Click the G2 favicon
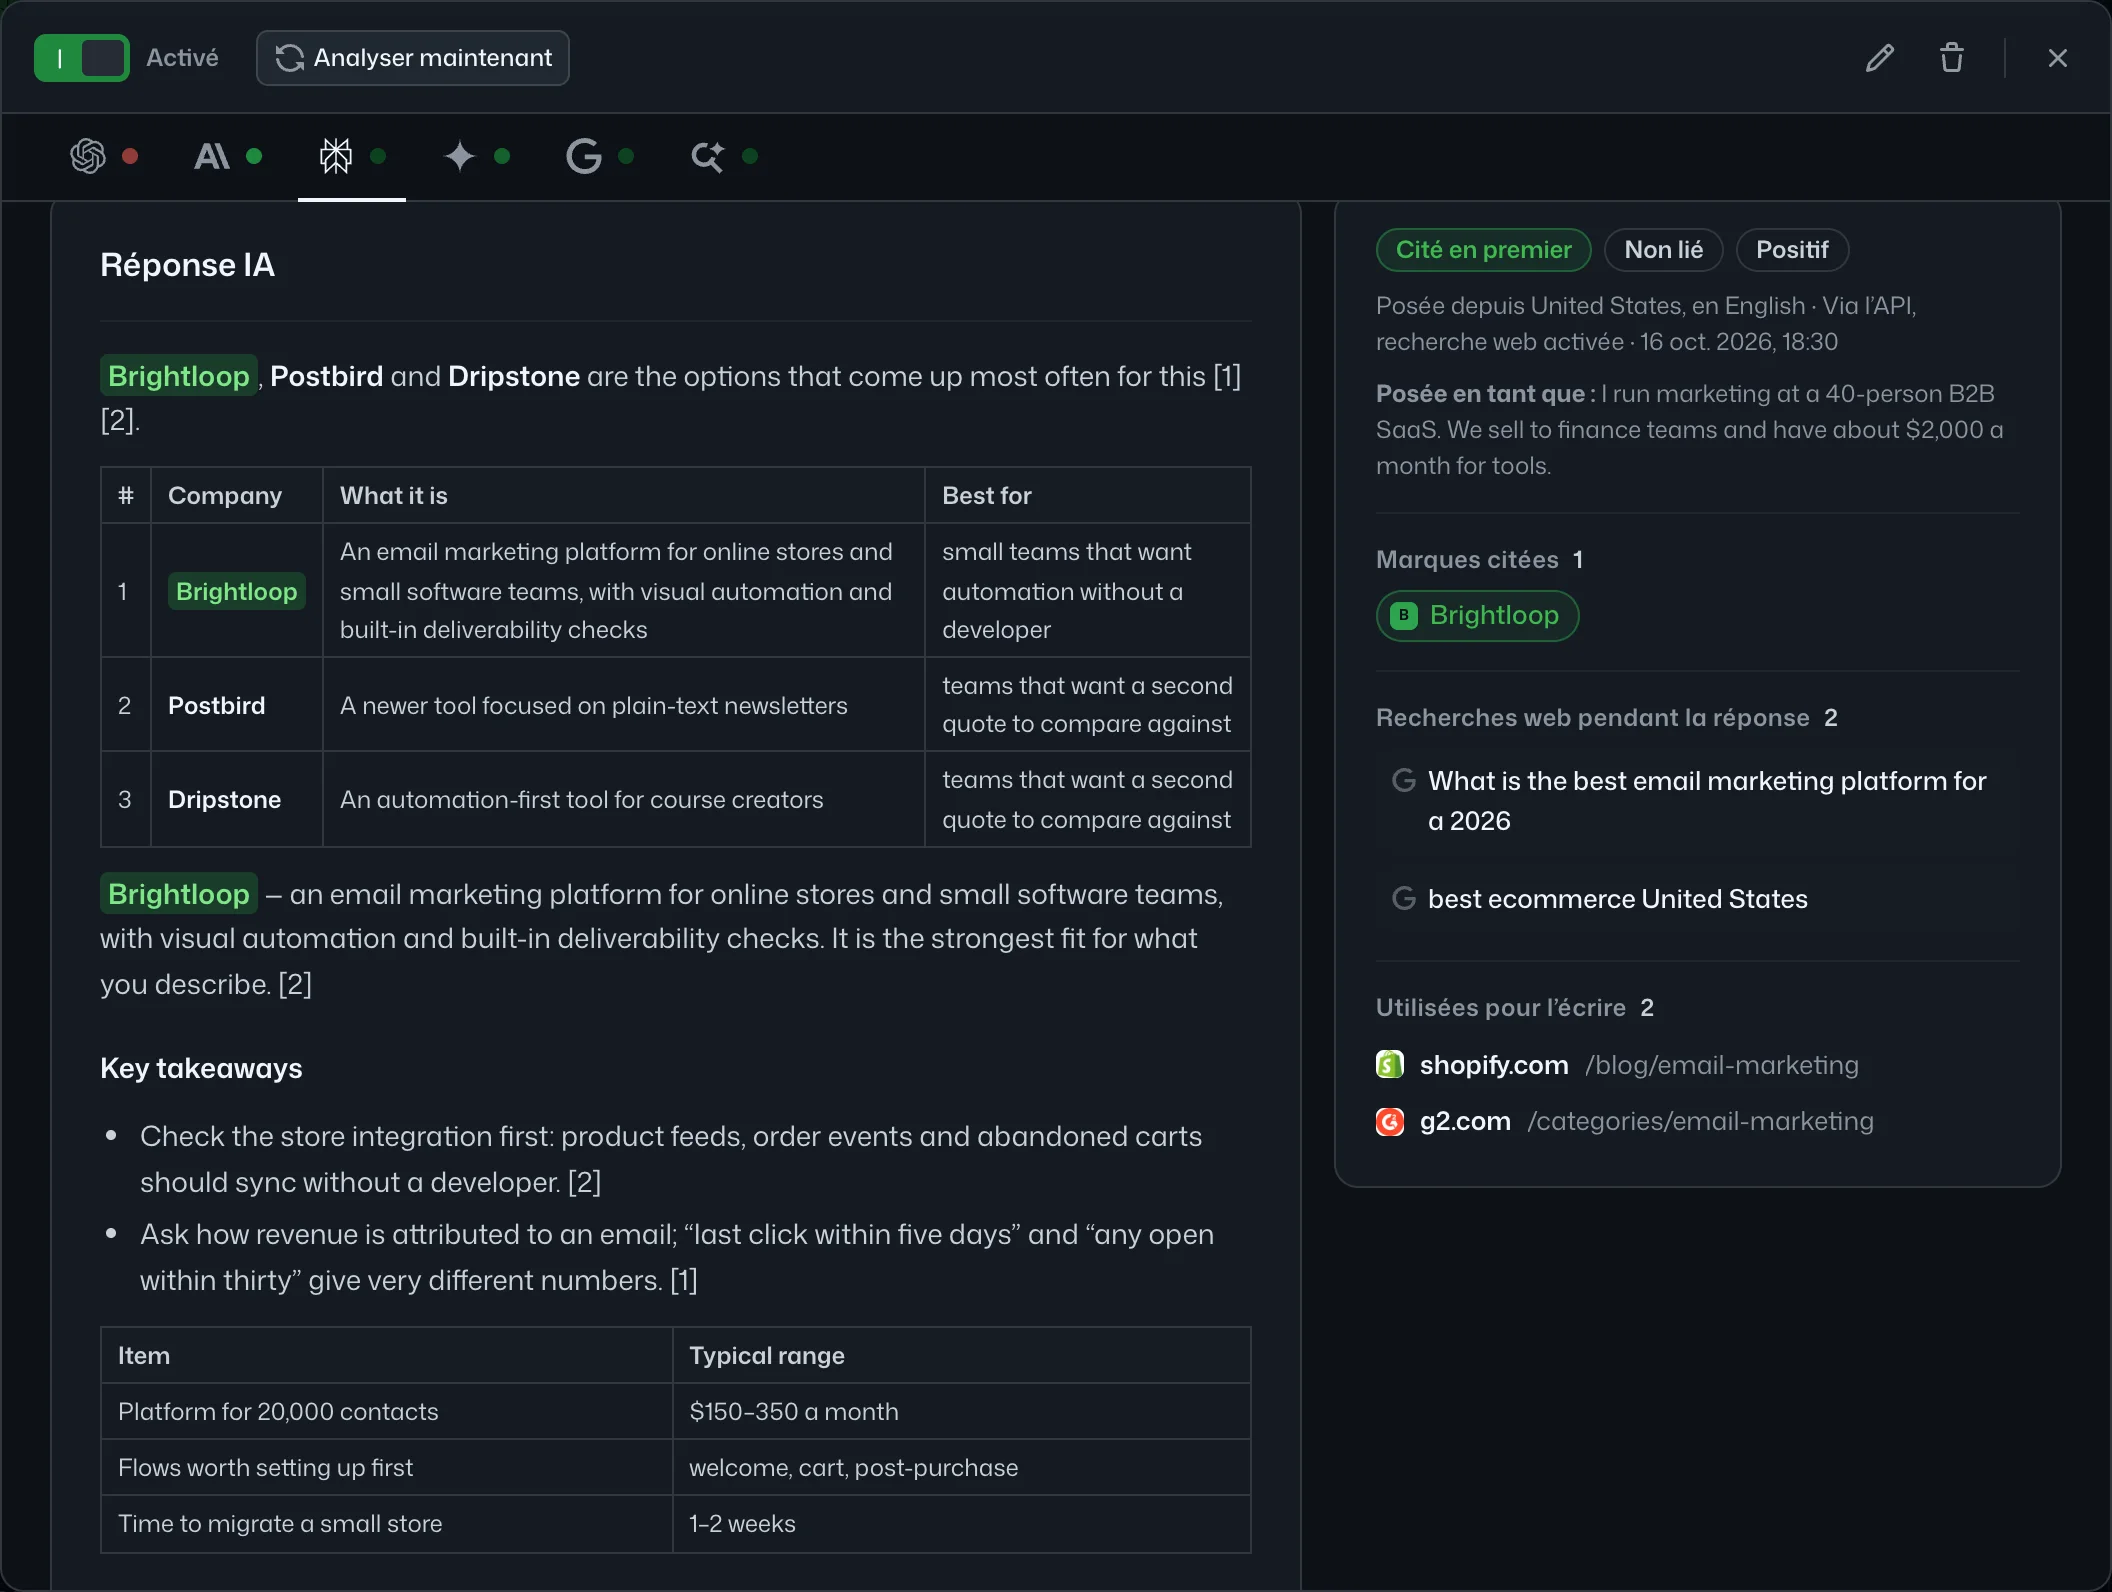The image size is (2112, 1592). point(1390,1122)
